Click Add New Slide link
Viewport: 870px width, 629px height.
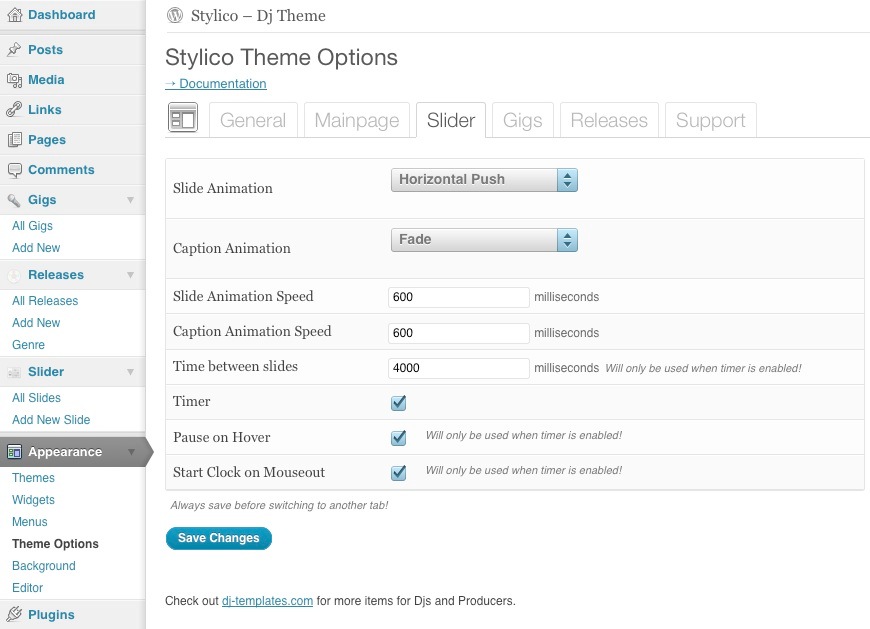(51, 420)
